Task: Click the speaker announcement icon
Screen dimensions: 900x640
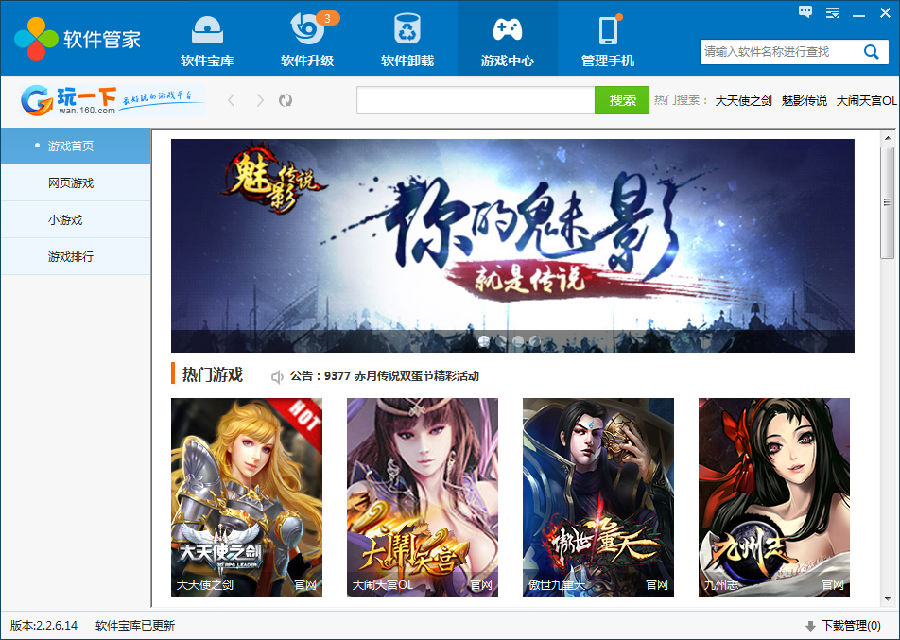Action: [277, 377]
